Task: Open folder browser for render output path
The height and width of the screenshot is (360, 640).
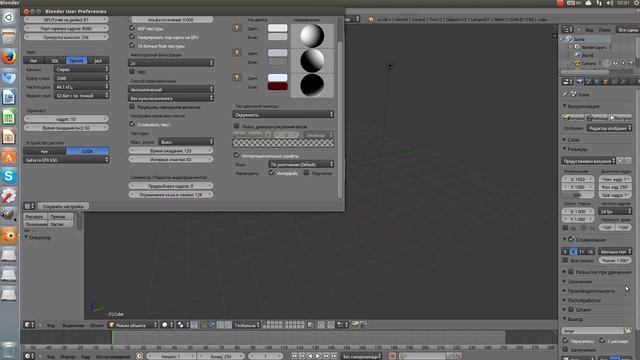Action: [628, 331]
